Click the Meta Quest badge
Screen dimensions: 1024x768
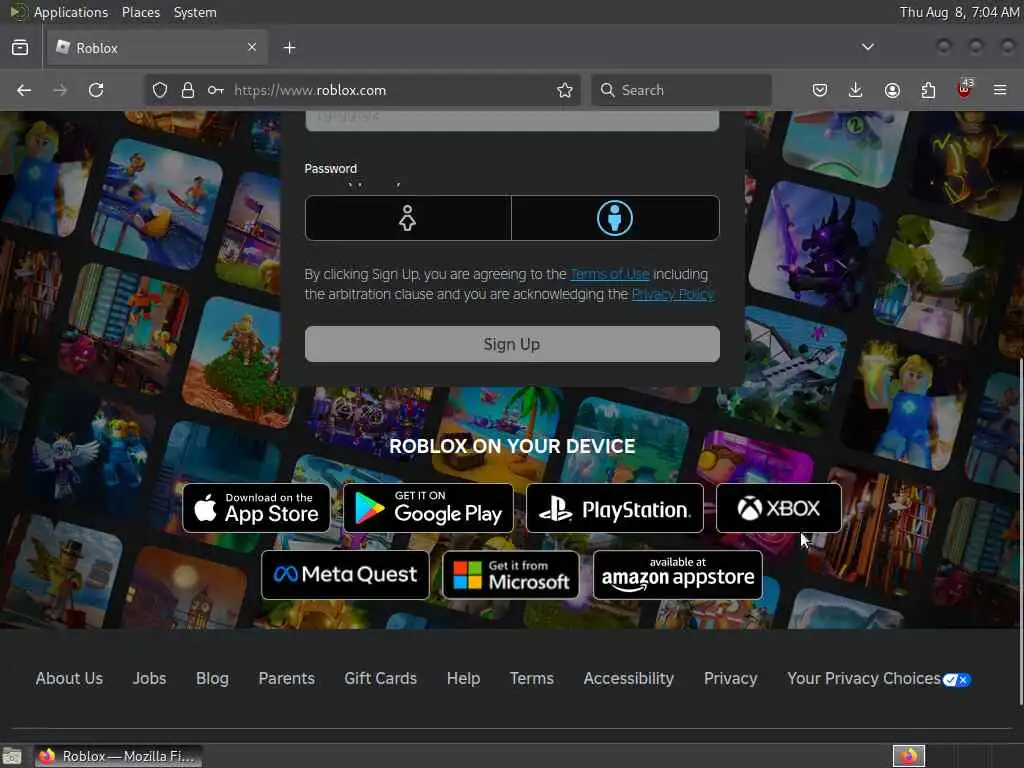click(345, 575)
